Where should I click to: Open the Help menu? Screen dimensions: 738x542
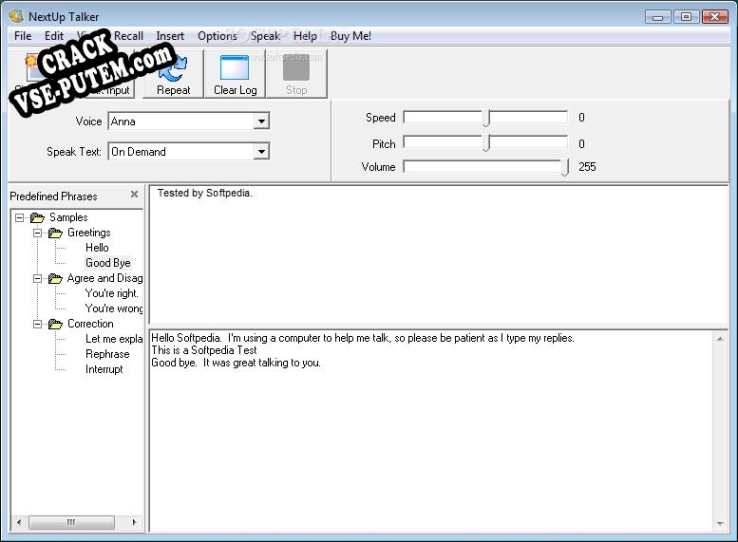click(x=305, y=36)
